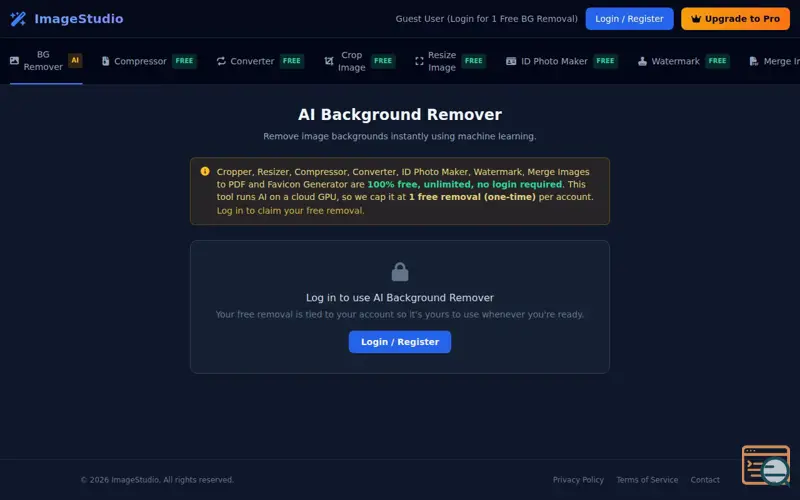Open the Privacy Policy footer link

[578, 480]
